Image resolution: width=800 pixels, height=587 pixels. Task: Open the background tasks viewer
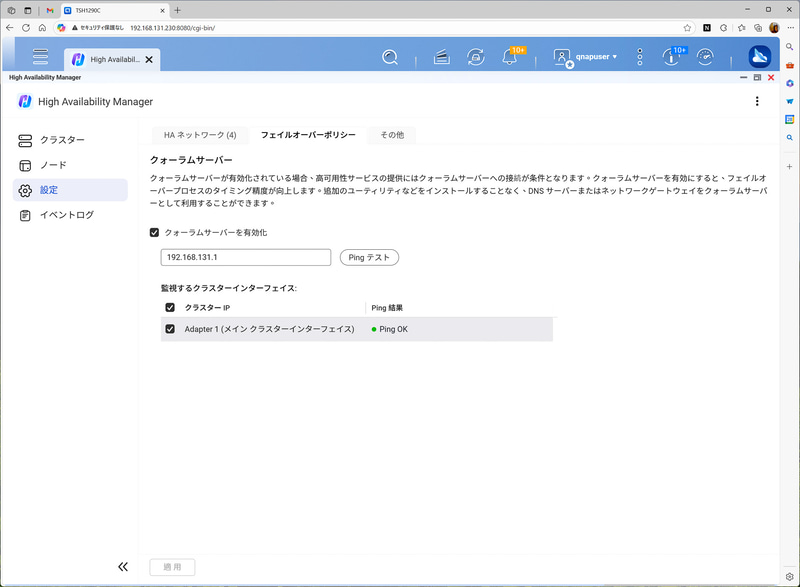(x=440, y=57)
